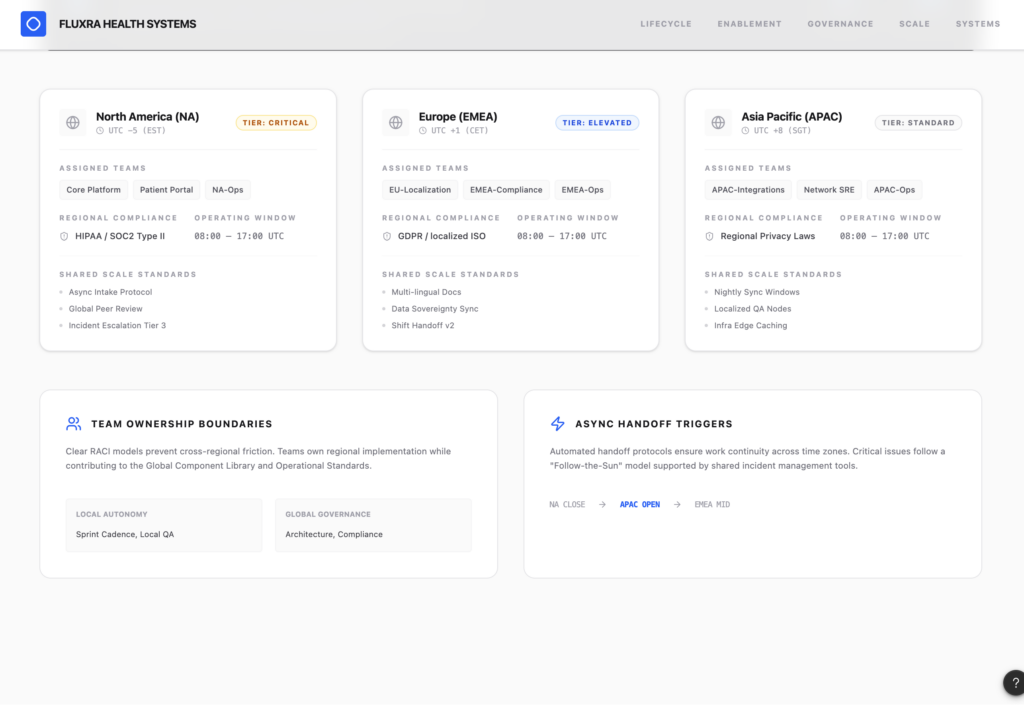Click the people icon of Team Ownership Boundaries
This screenshot has height=705, width=1024.
pos(74,424)
